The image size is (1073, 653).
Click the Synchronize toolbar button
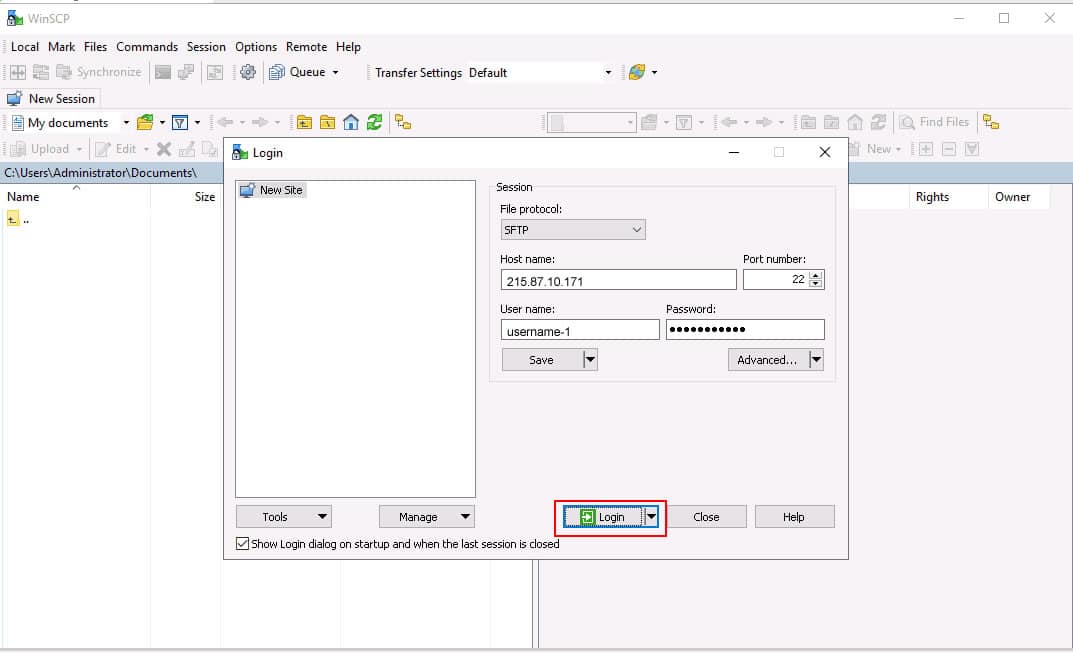(99, 72)
